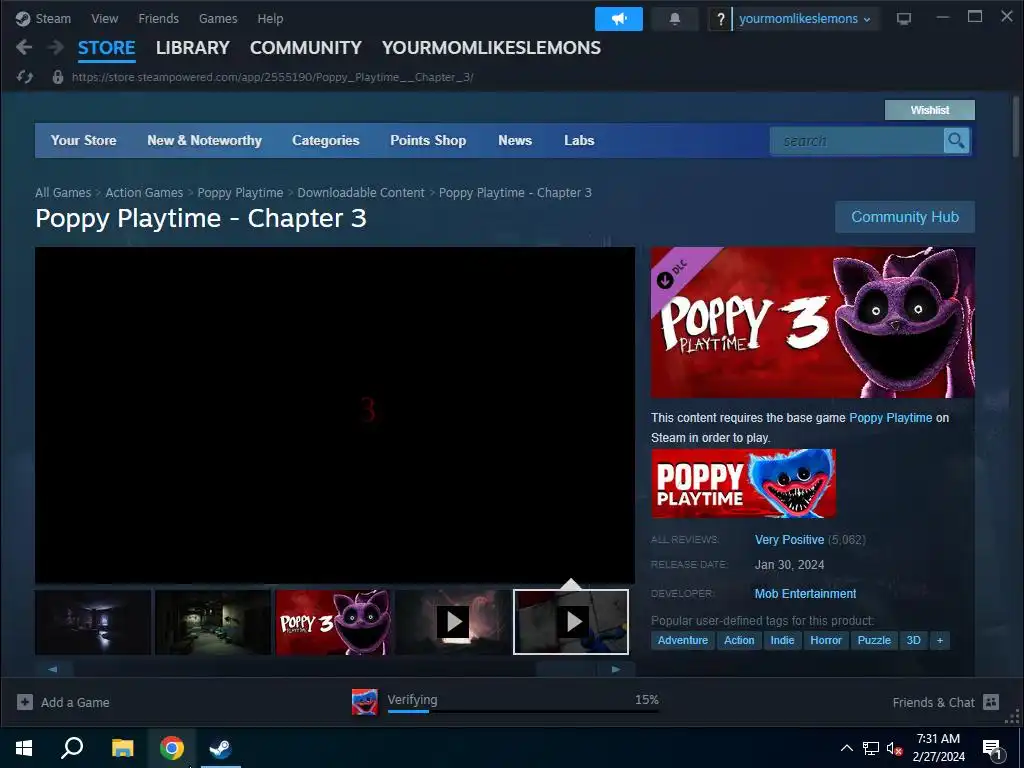Open the Windows notification center
Image resolution: width=1024 pixels, height=768 pixels.
point(992,750)
